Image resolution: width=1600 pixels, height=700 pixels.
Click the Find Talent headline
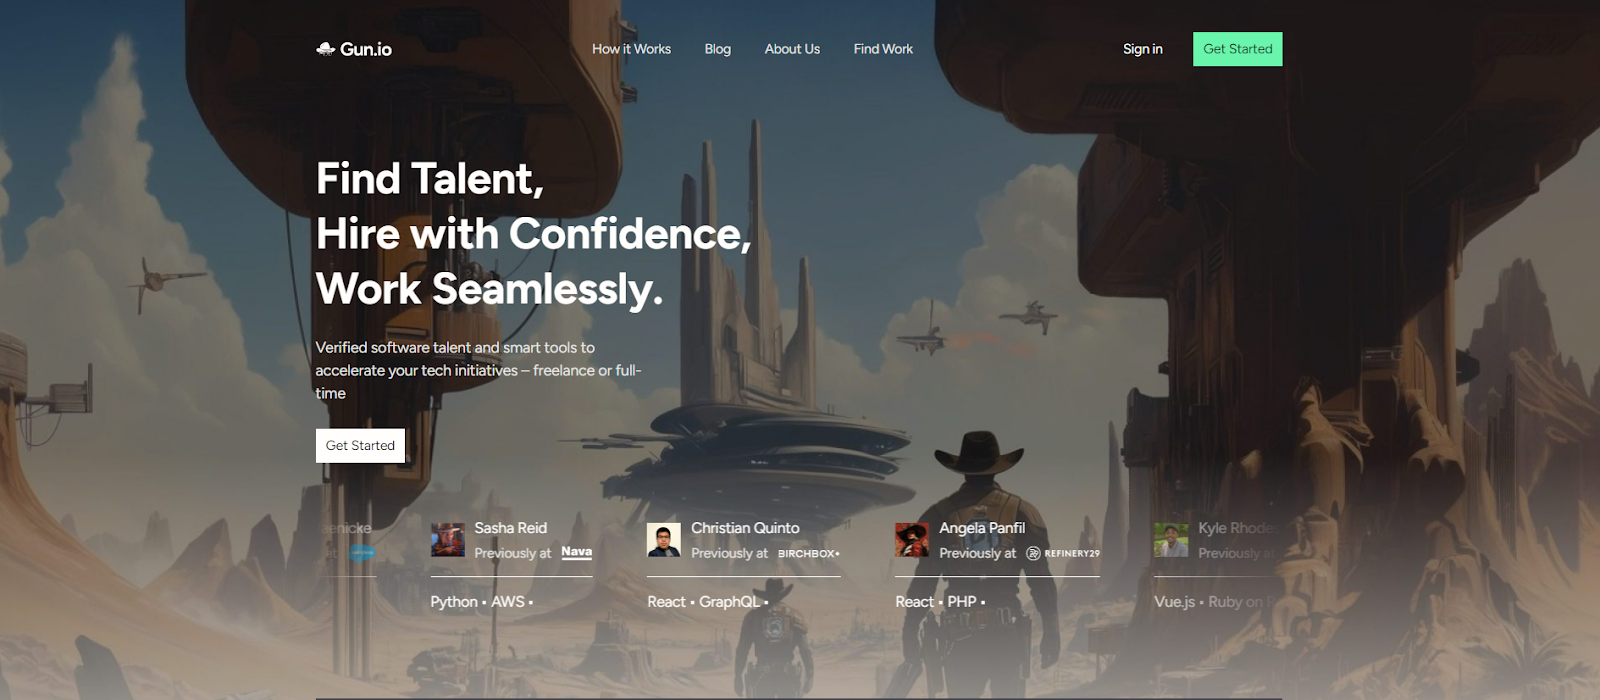(534, 234)
